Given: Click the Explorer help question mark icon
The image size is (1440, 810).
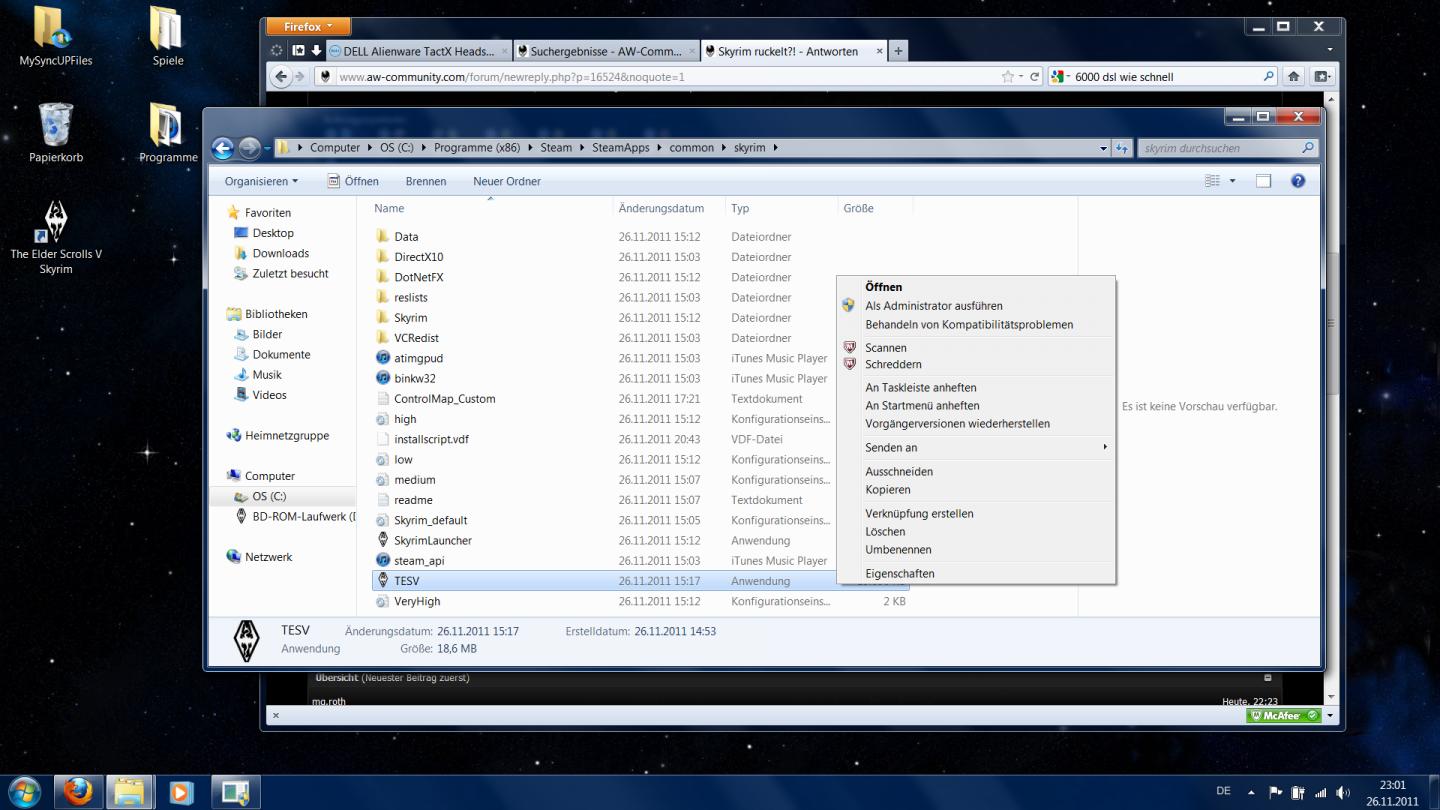Looking at the screenshot, I should pos(1298,181).
